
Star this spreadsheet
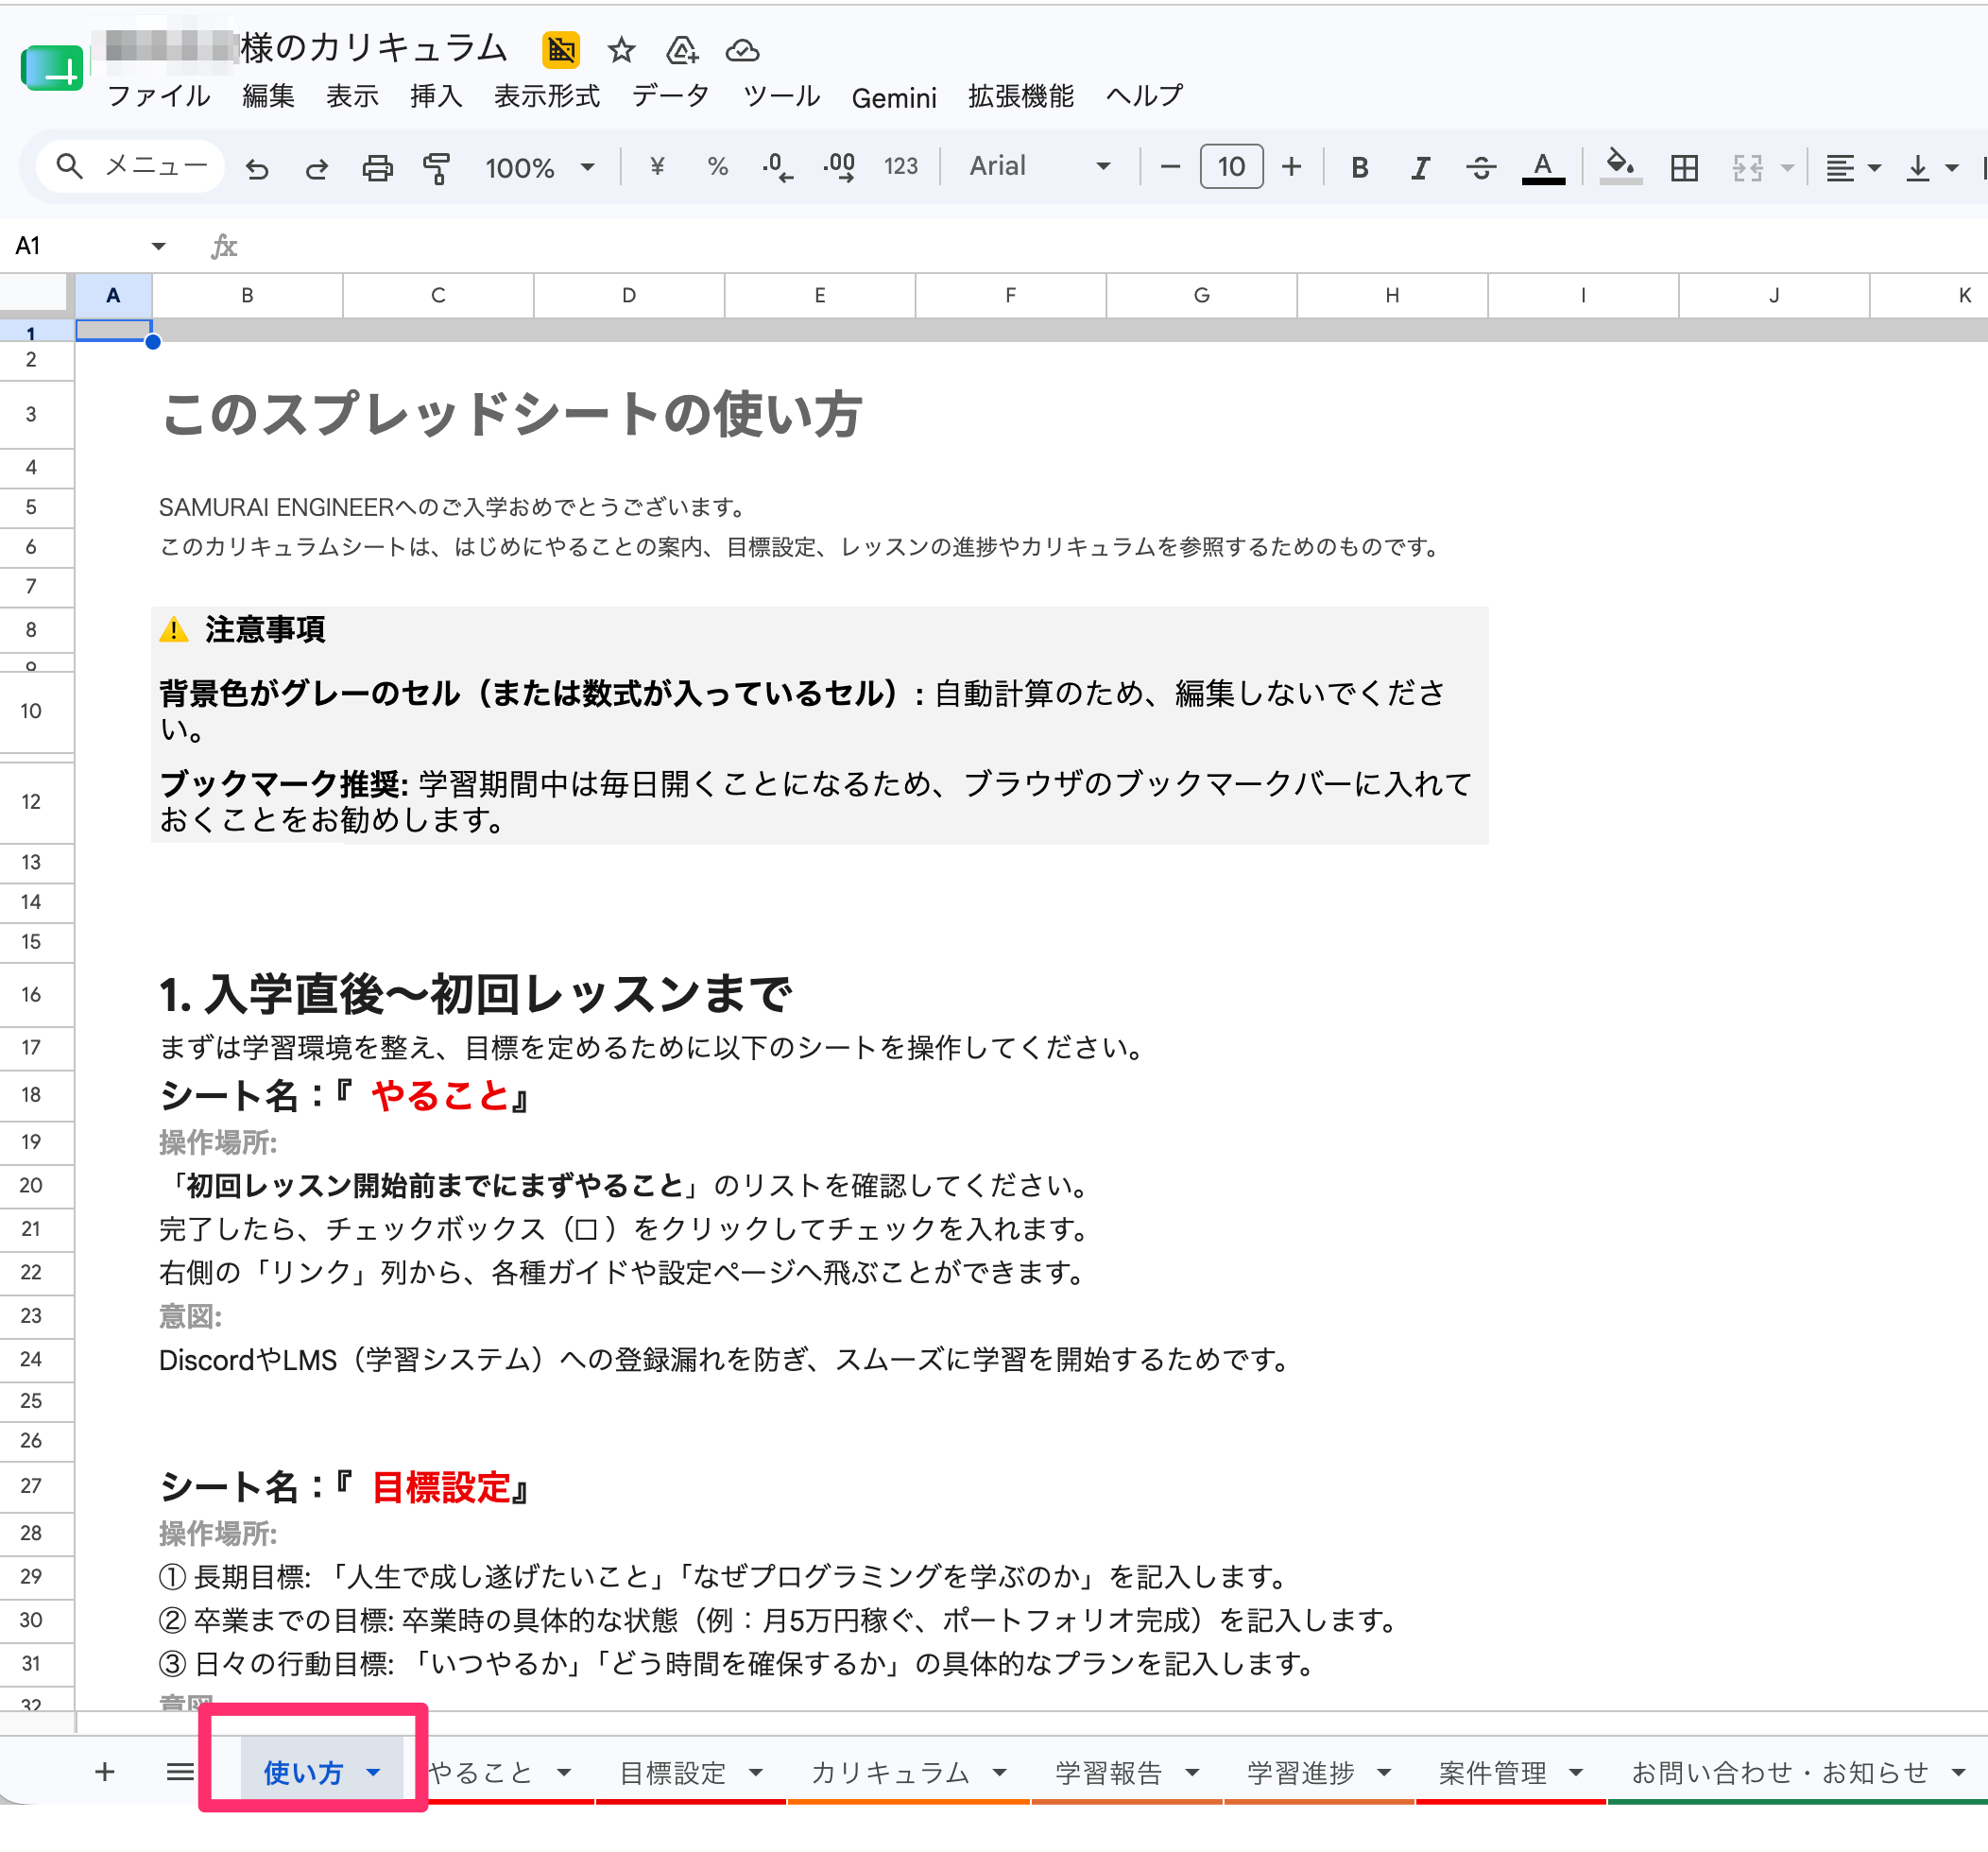click(x=622, y=49)
